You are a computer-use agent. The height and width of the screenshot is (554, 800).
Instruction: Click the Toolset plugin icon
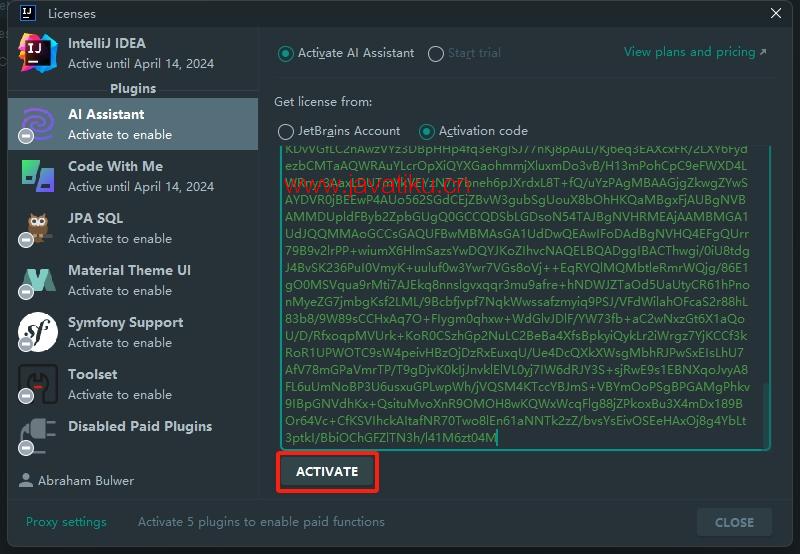coord(37,384)
